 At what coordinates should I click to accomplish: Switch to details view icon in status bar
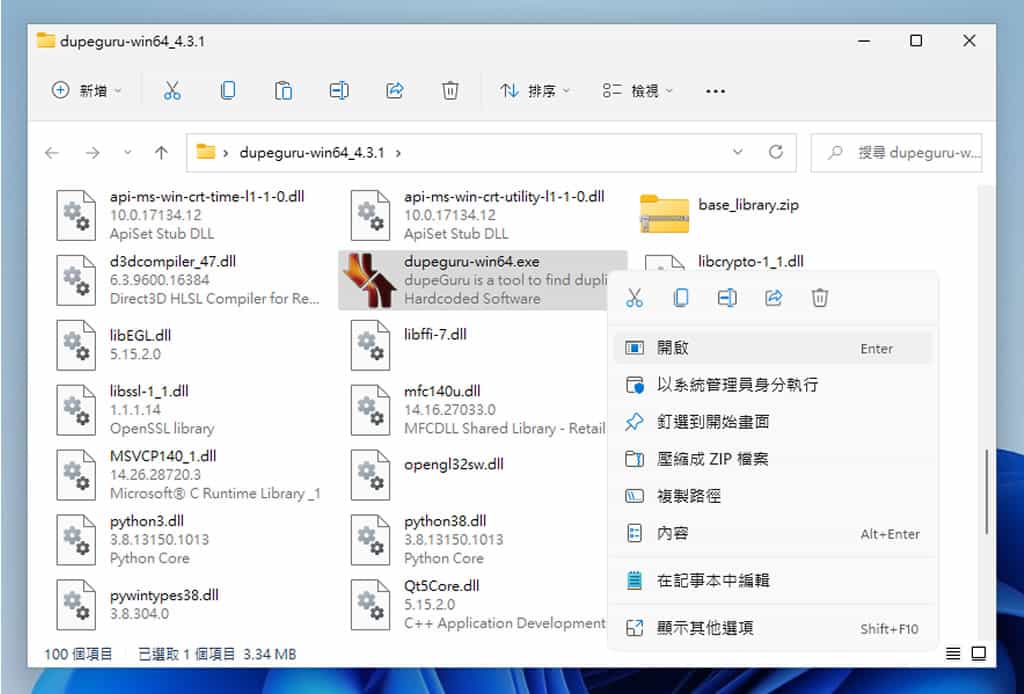tap(953, 654)
